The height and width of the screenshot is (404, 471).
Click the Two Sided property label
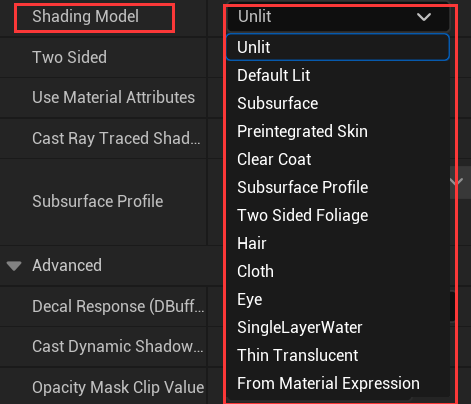[69, 57]
